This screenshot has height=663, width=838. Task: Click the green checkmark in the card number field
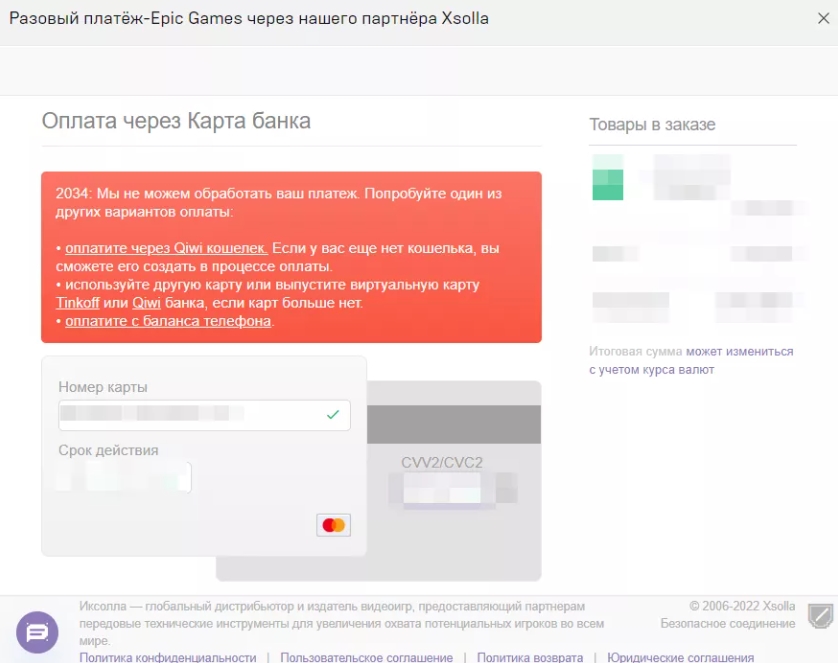pyautogui.click(x=333, y=414)
